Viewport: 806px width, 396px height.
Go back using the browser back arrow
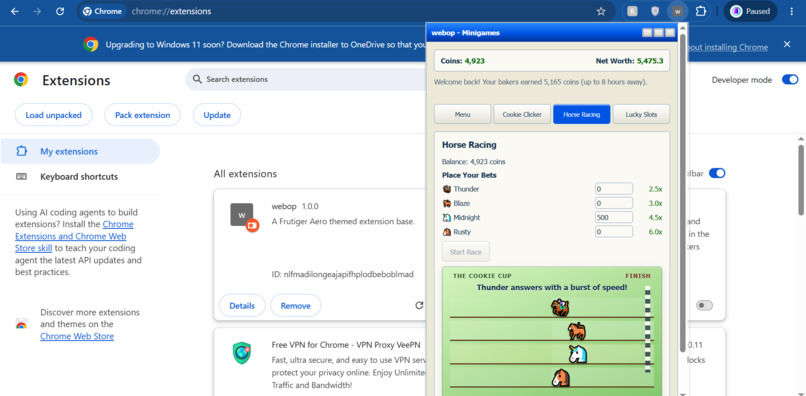tap(14, 11)
